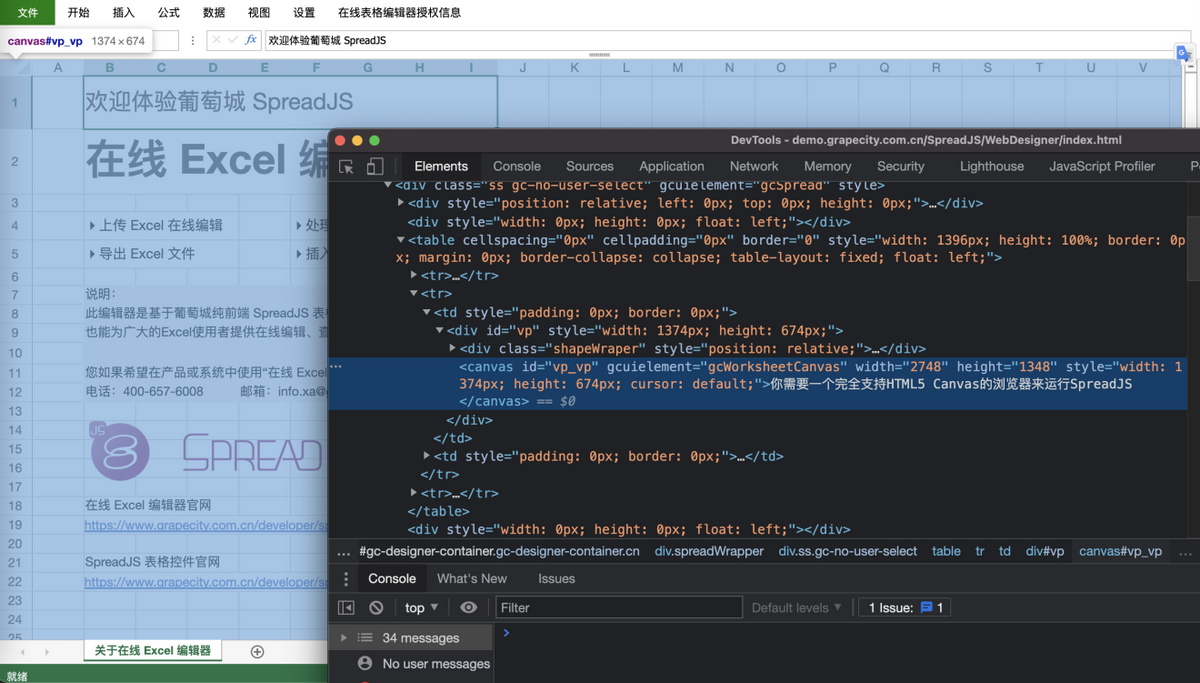Open DevTools Sources tab
The height and width of the screenshot is (683, 1200).
pos(590,166)
